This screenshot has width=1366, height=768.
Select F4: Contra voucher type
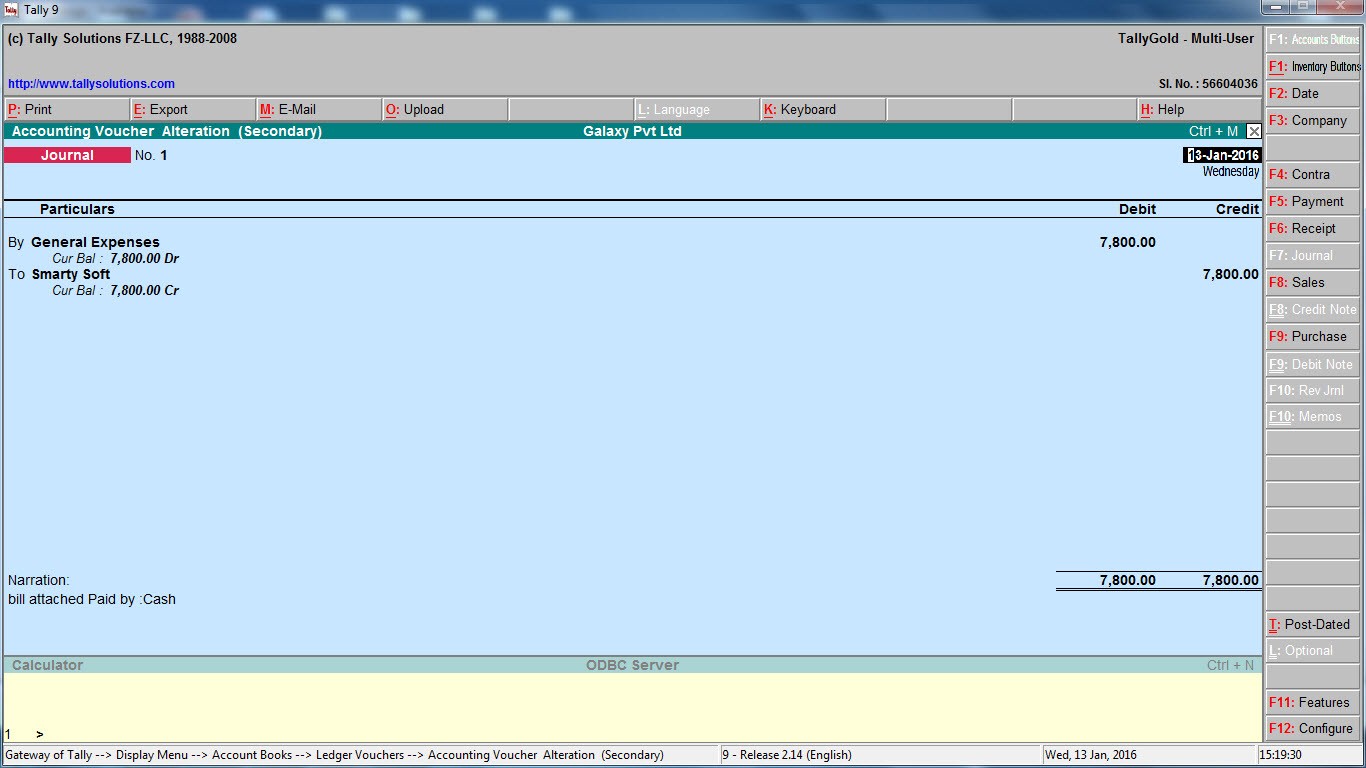tap(1313, 175)
